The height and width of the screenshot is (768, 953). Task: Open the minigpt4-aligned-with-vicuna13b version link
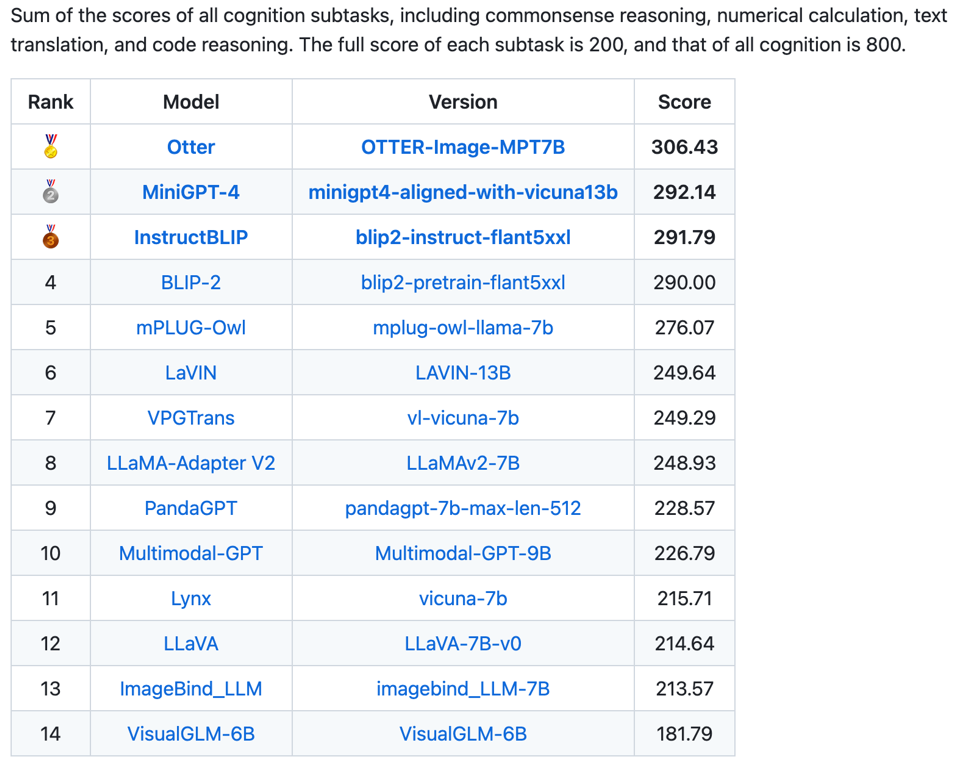[463, 192]
